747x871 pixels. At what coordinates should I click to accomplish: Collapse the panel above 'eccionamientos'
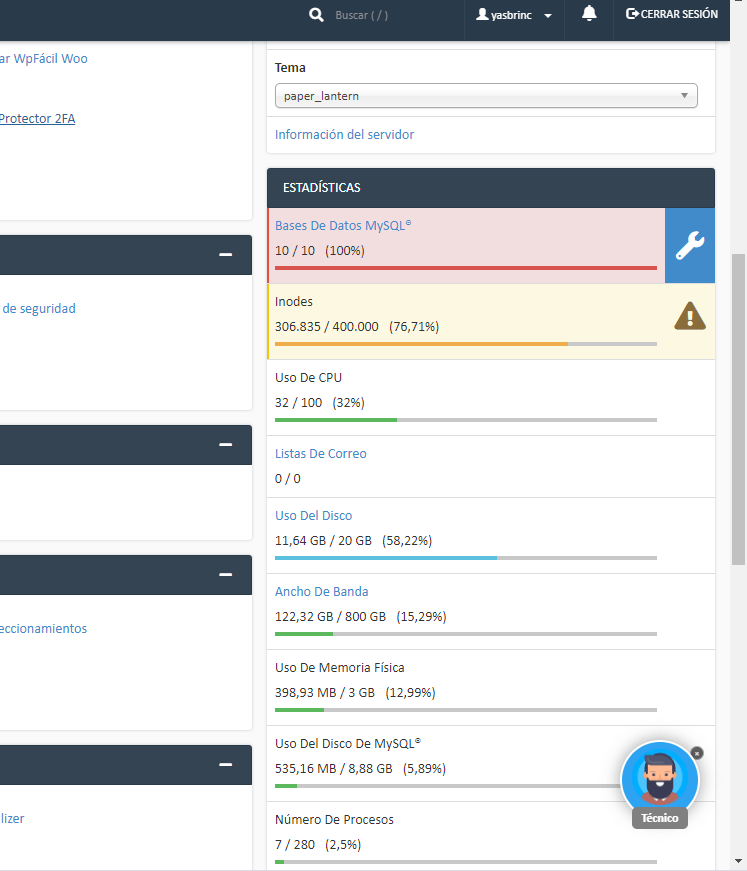point(225,574)
